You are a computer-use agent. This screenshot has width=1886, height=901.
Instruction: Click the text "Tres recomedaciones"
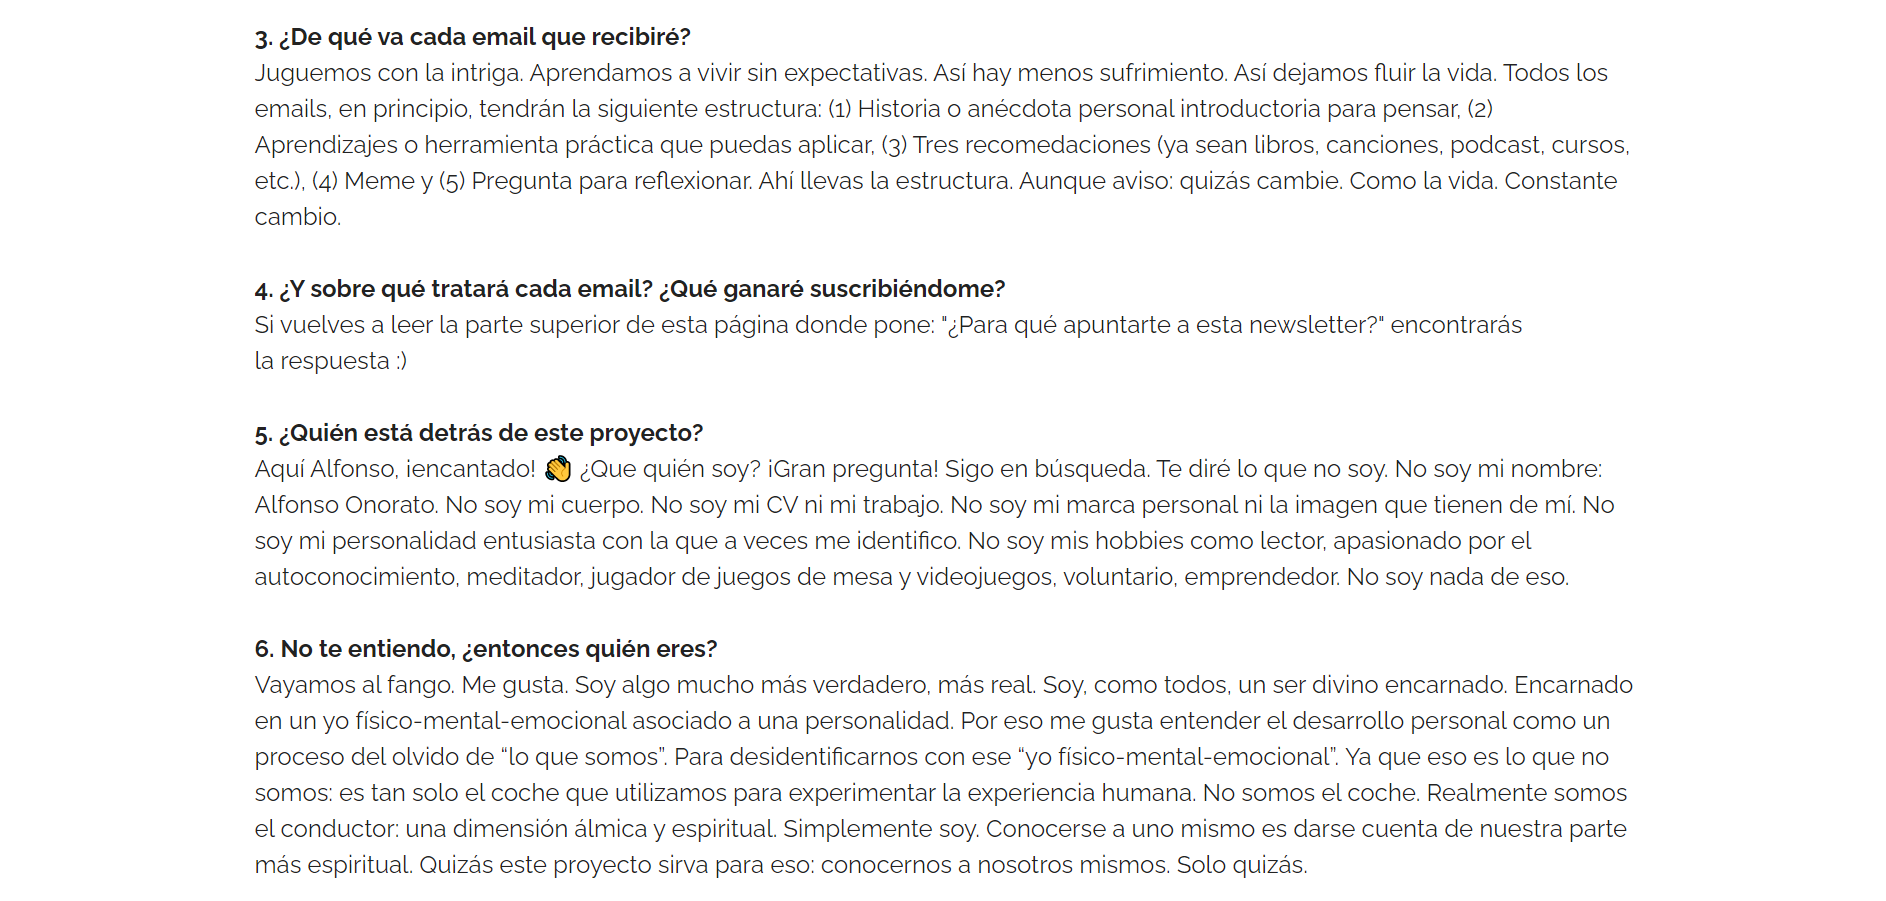click(1031, 145)
